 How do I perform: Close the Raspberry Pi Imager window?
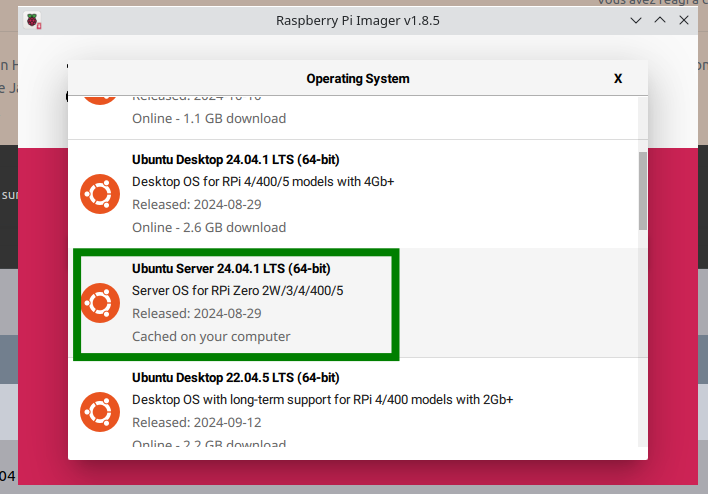683,20
